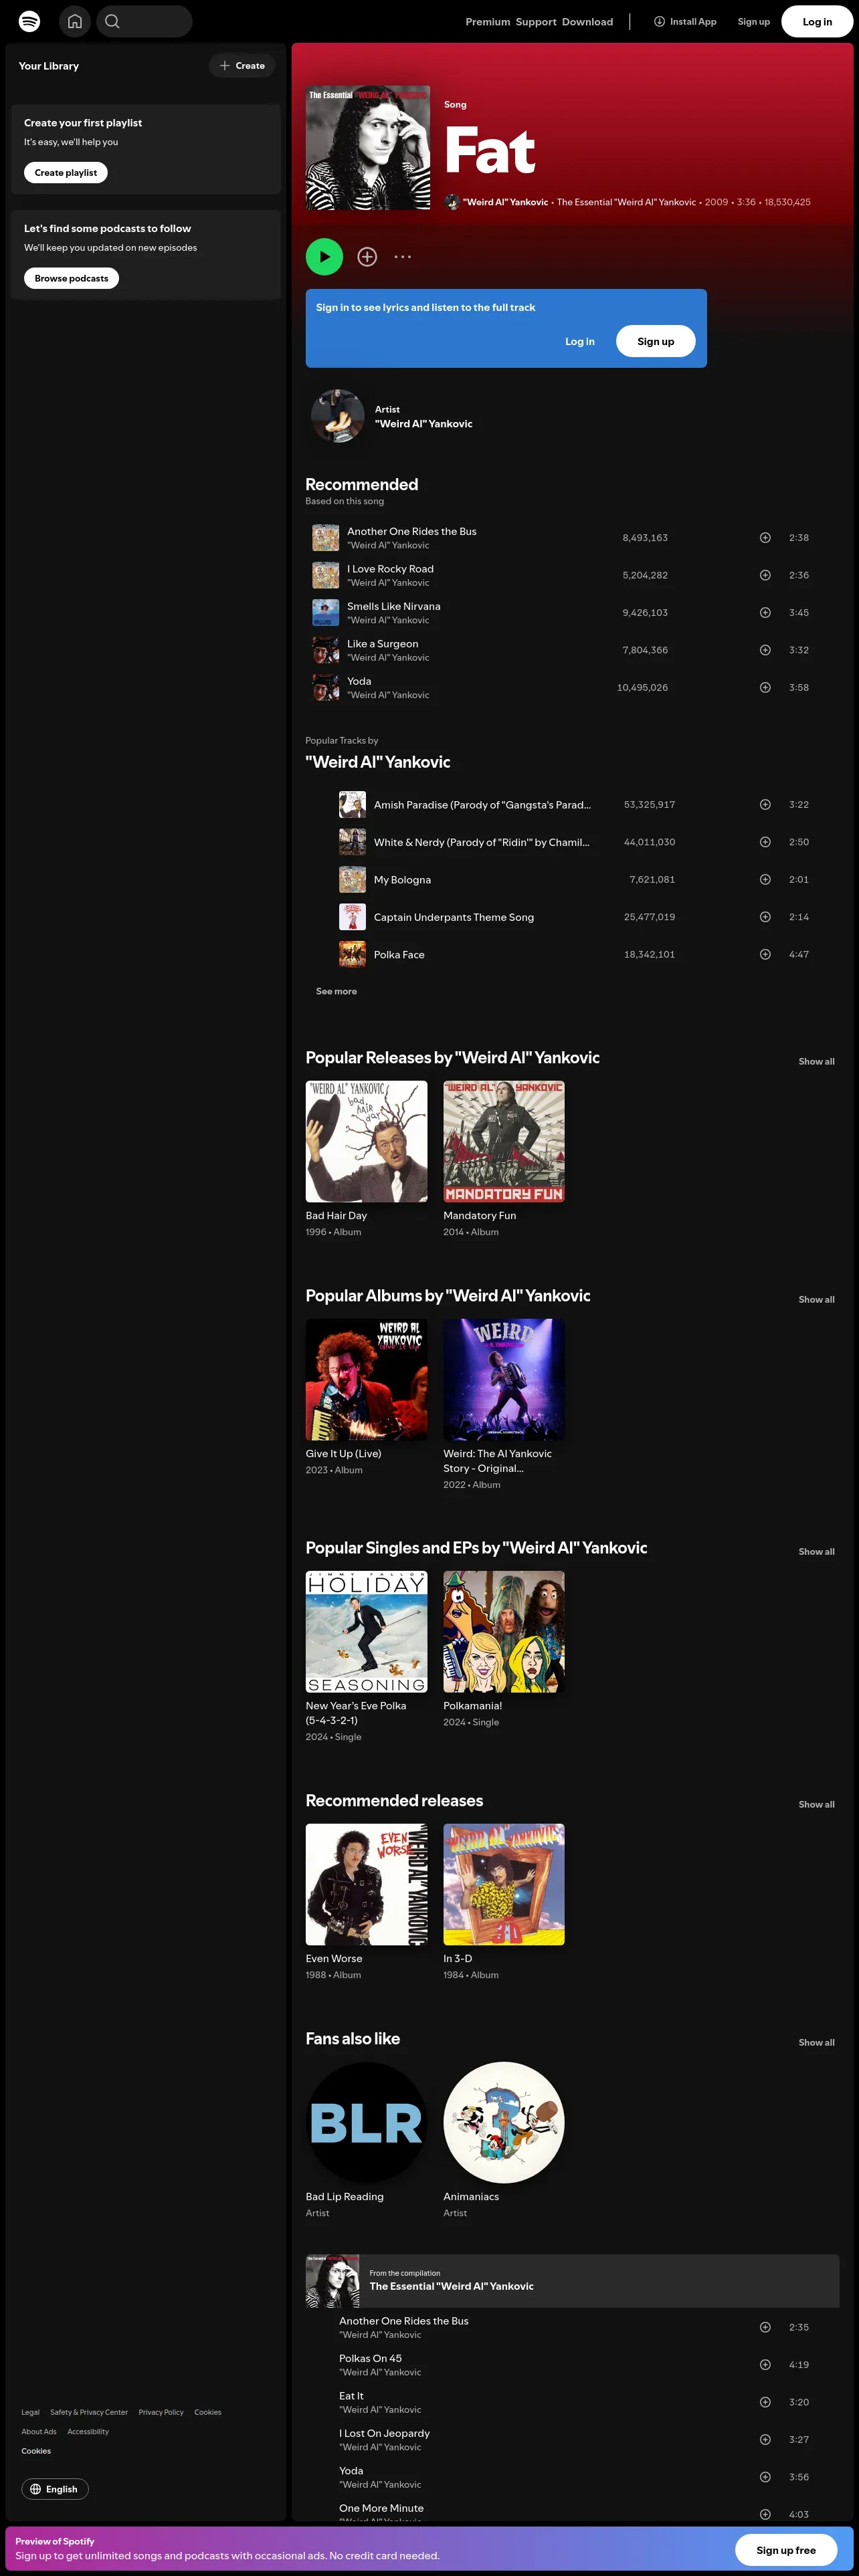Add compilation Yoda 3:56 to library
Viewport: 859px width, 2576px height.
point(765,2477)
